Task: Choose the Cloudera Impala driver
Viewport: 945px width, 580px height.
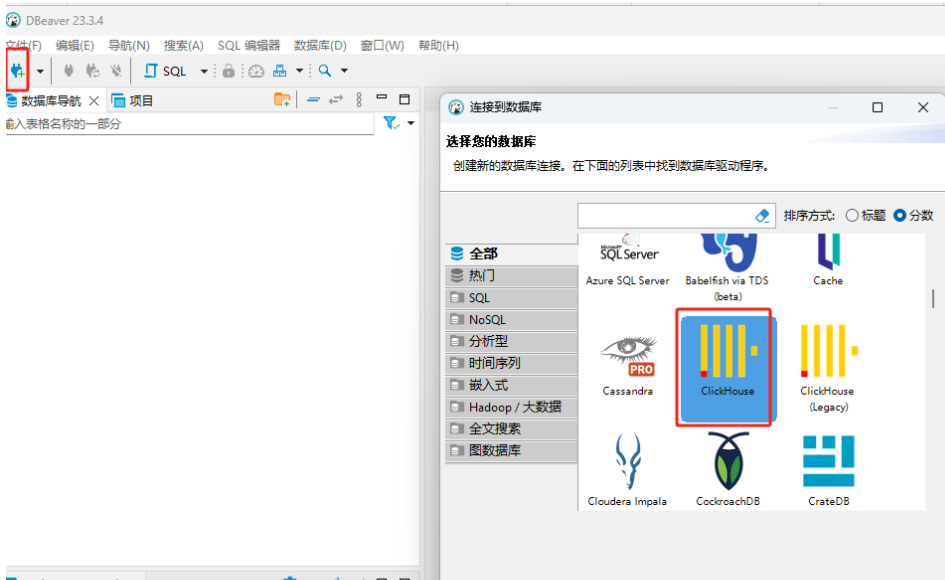Action: pyautogui.click(x=627, y=469)
